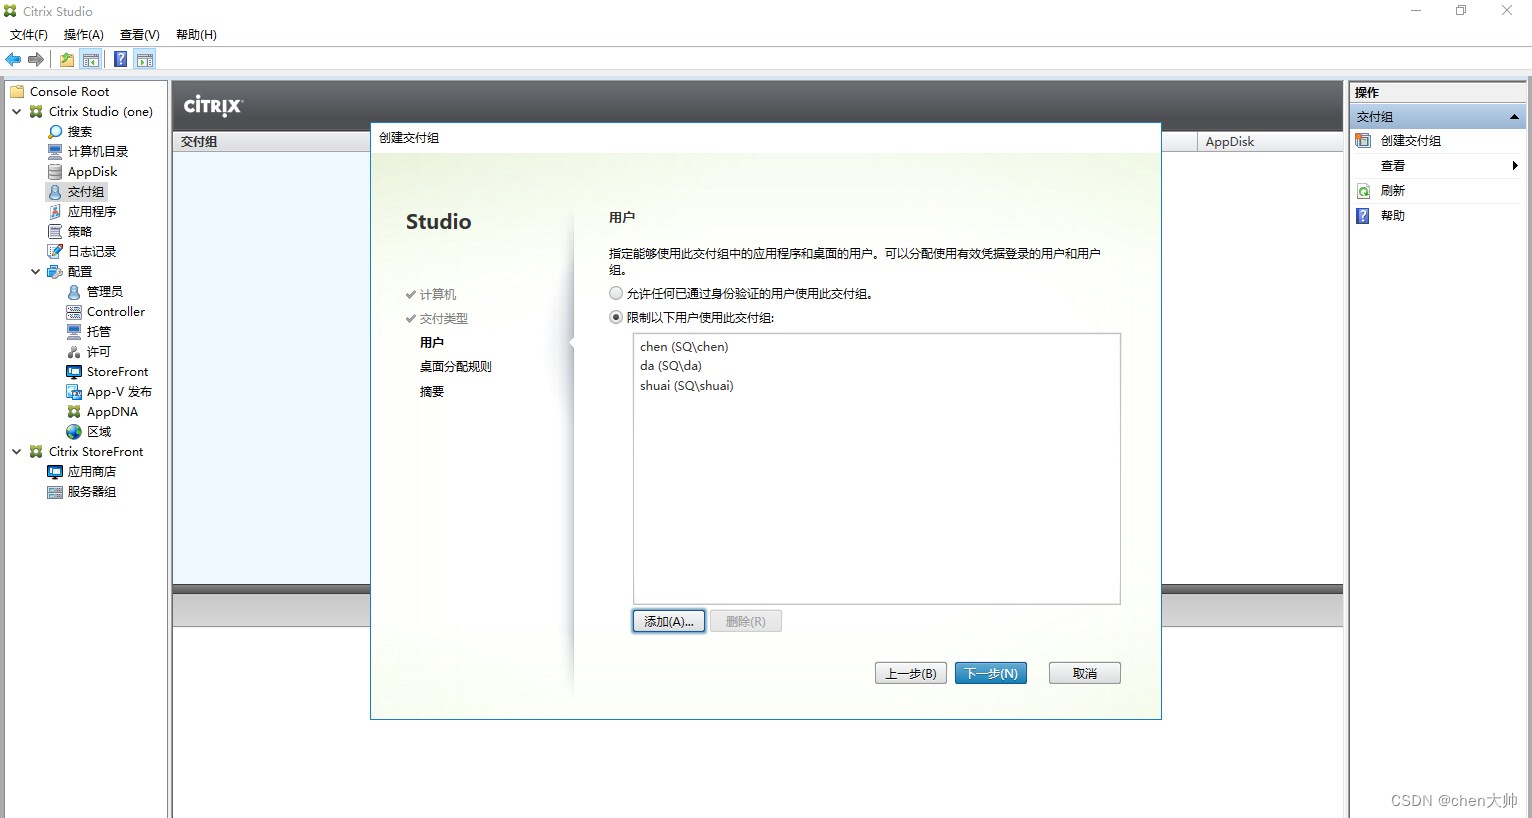Select the 区域 globe icon in tree
Viewport: 1532px width, 818px height.
(74, 432)
